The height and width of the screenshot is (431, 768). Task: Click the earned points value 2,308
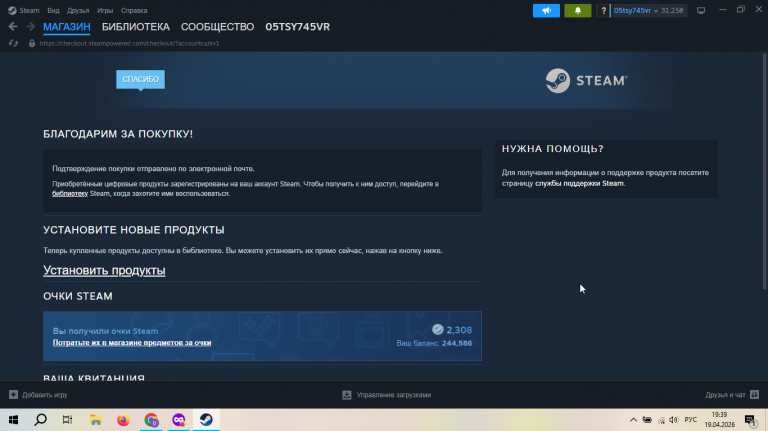click(459, 330)
